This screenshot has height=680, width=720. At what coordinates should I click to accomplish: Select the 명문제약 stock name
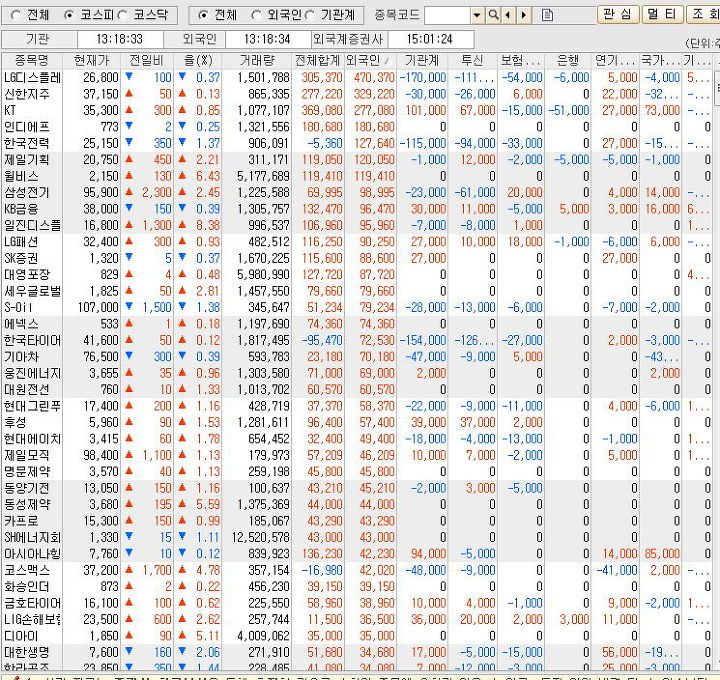(26, 472)
